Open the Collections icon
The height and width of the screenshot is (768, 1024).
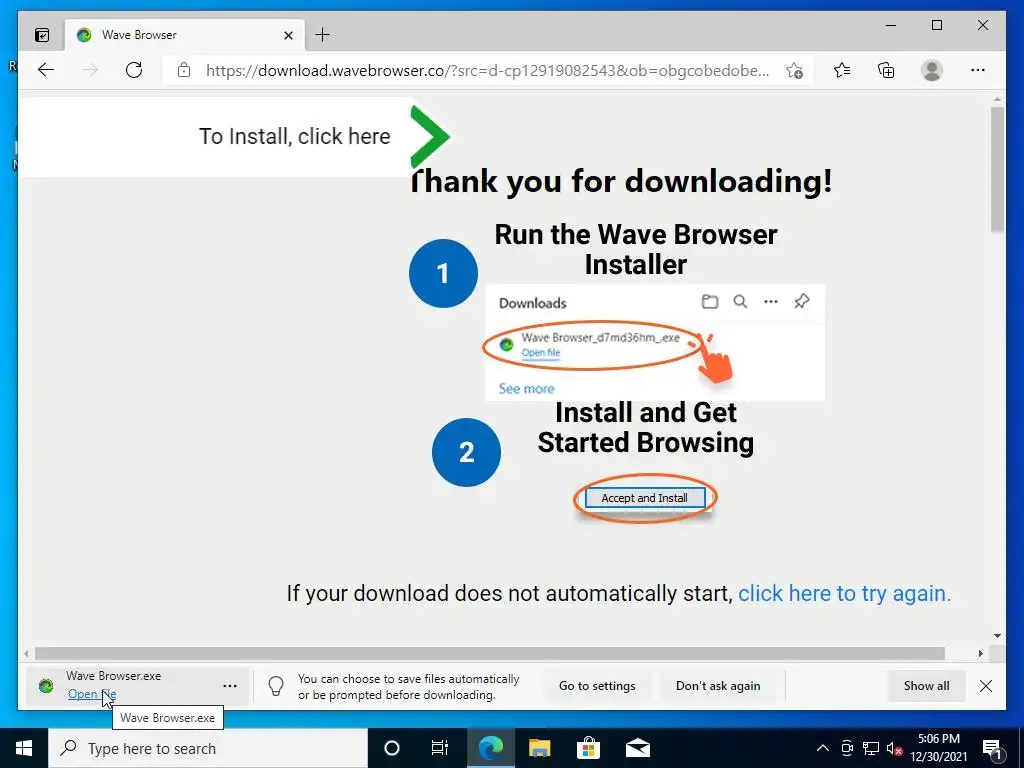click(x=886, y=70)
